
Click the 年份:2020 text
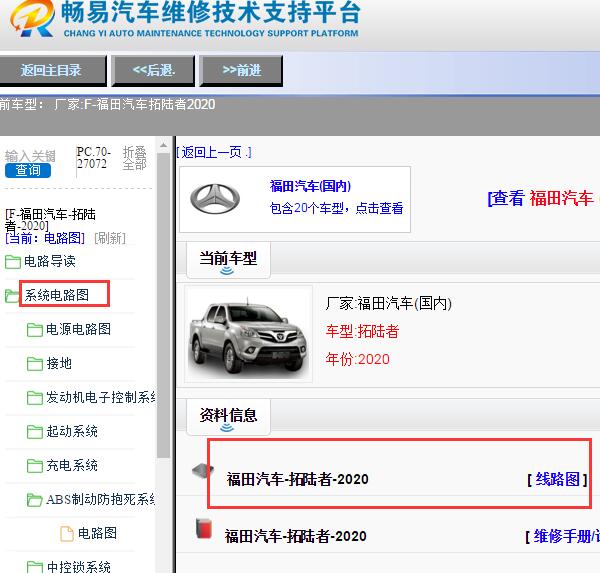357,359
